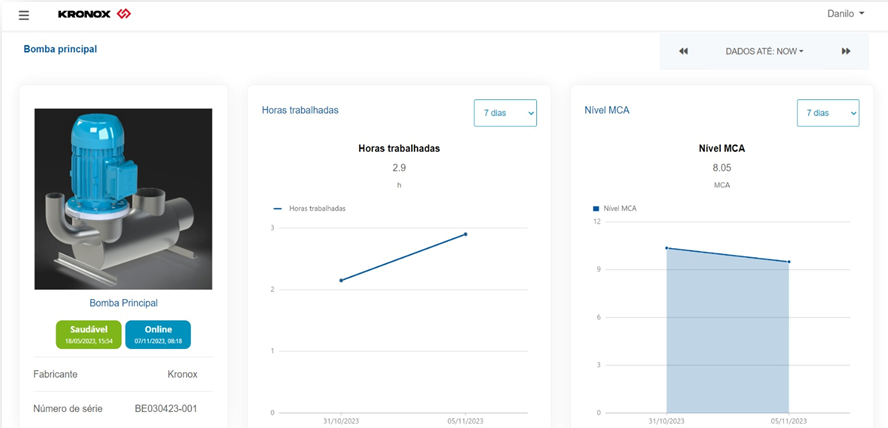Open the hamburger navigation menu
The width and height of the screenshot is (888, 428).
(24, 15)
